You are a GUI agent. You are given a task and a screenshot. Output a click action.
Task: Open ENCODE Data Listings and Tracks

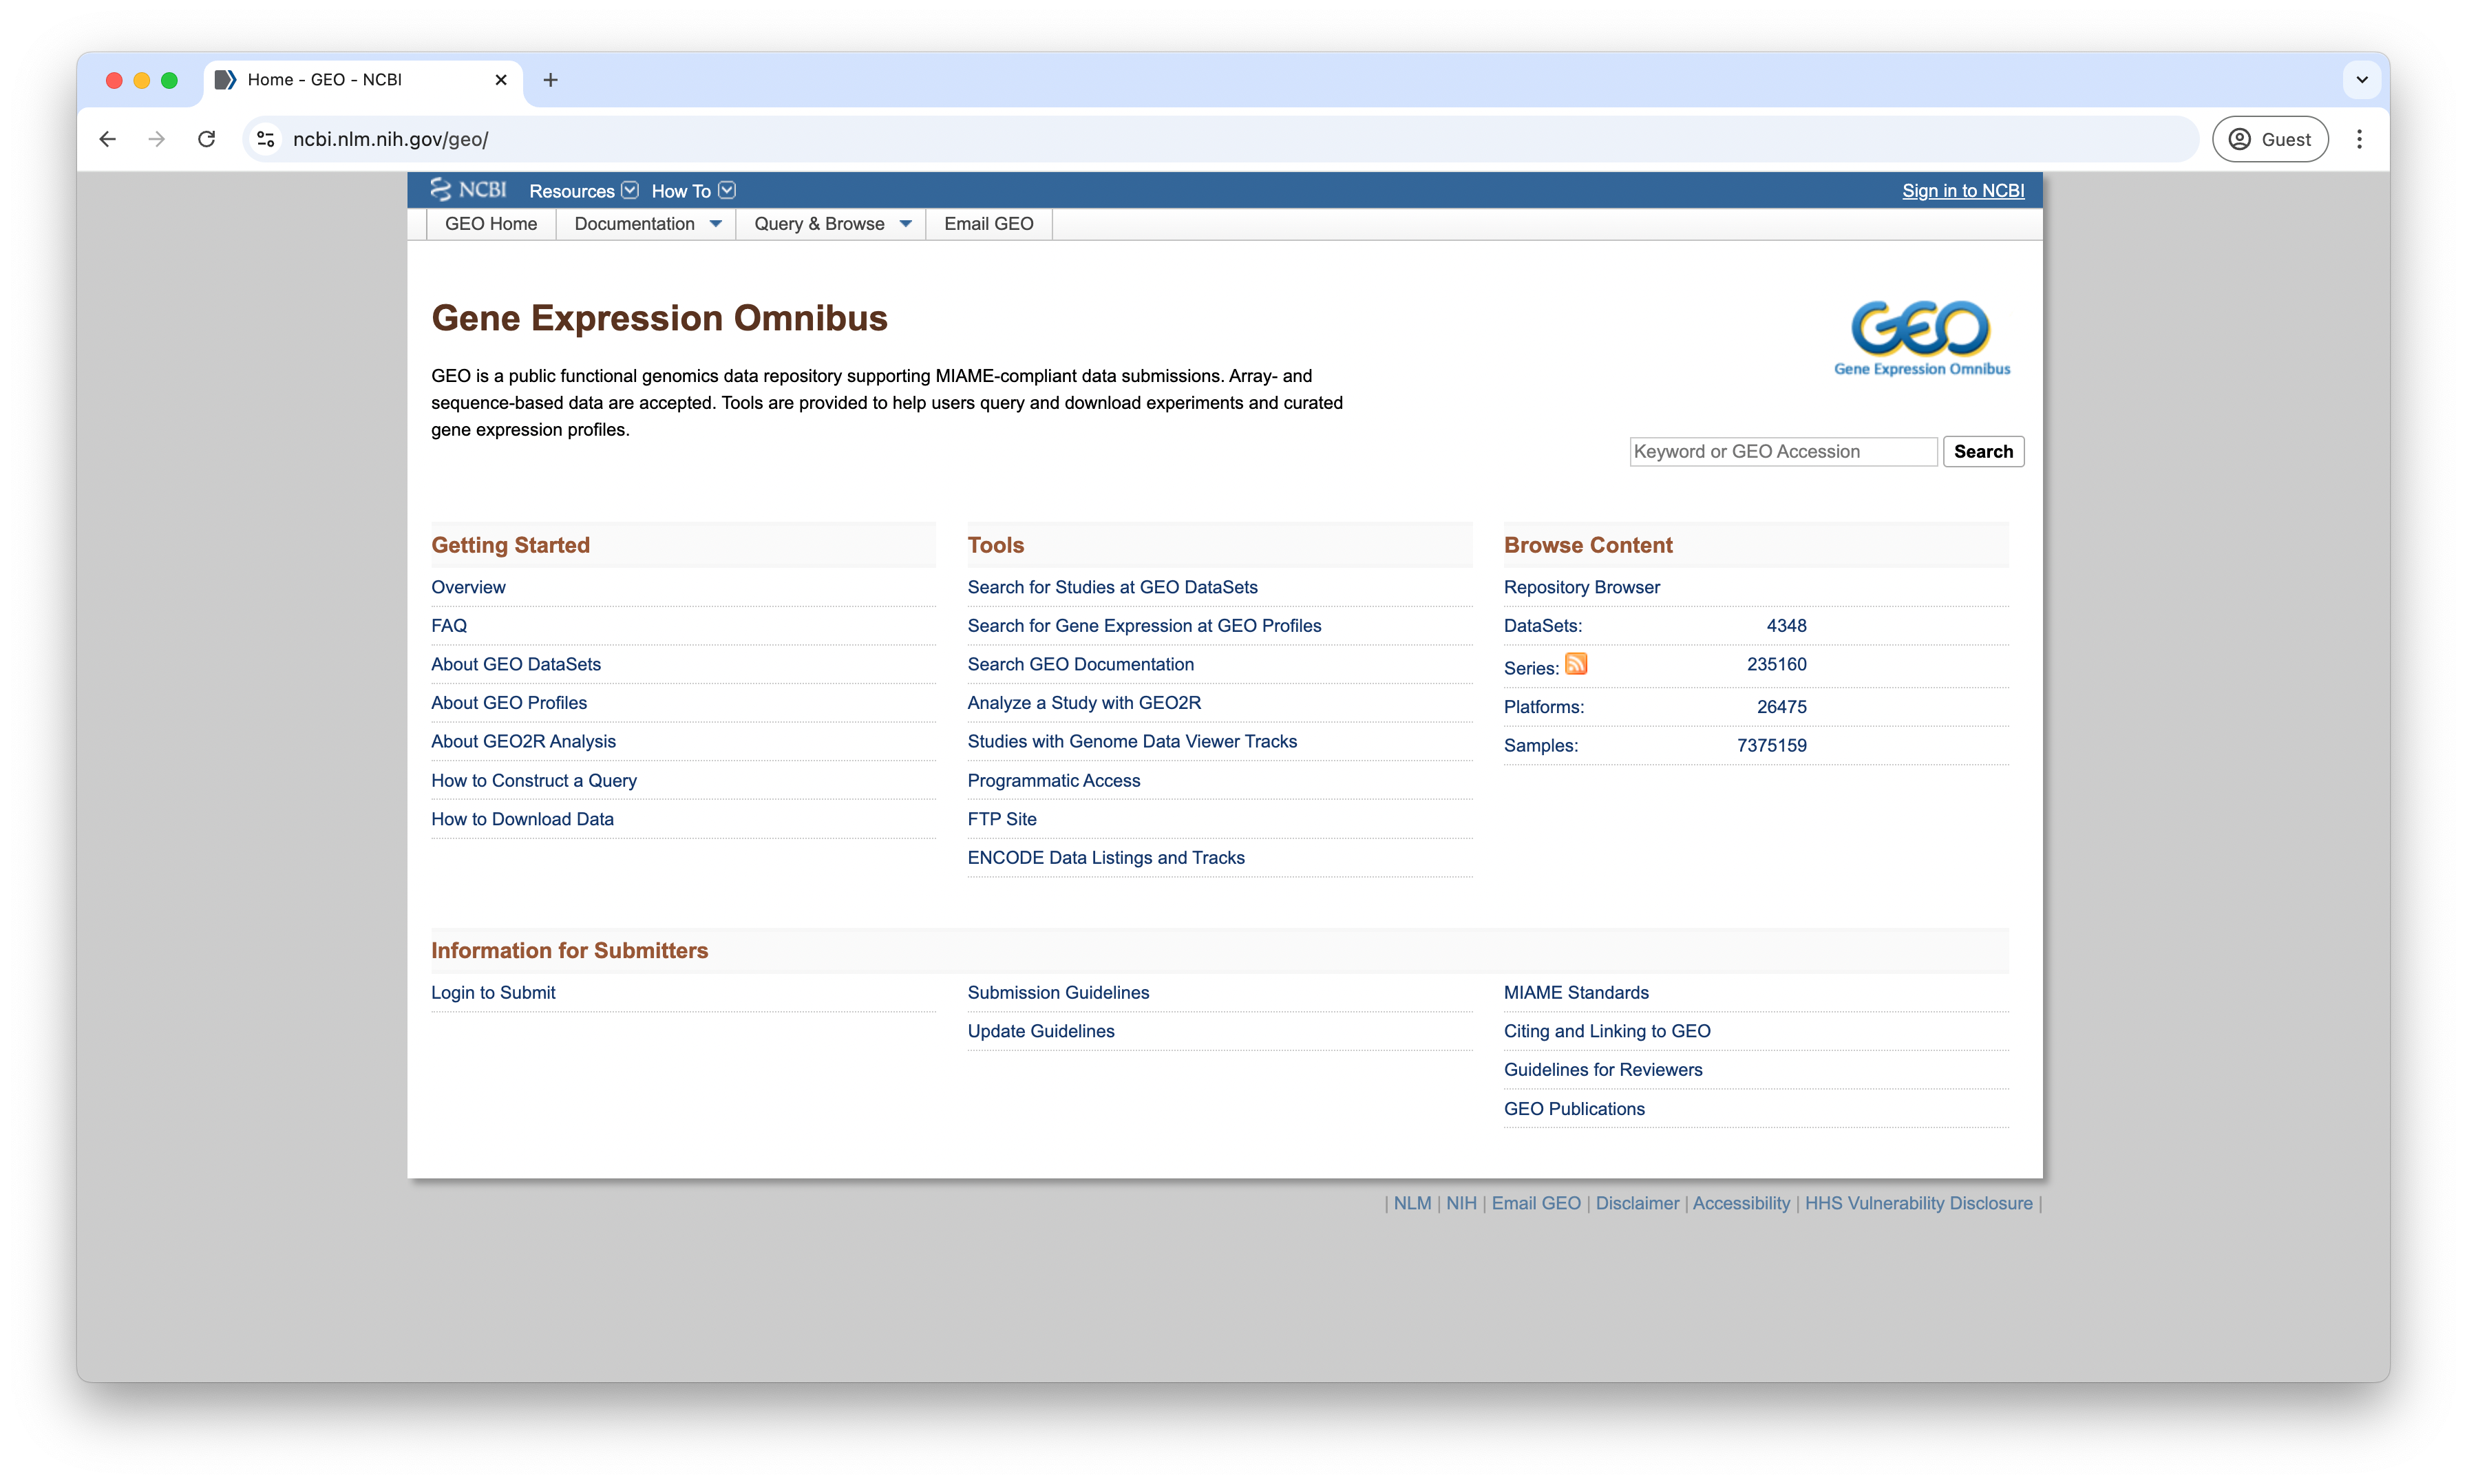(x=1106, y=858)
